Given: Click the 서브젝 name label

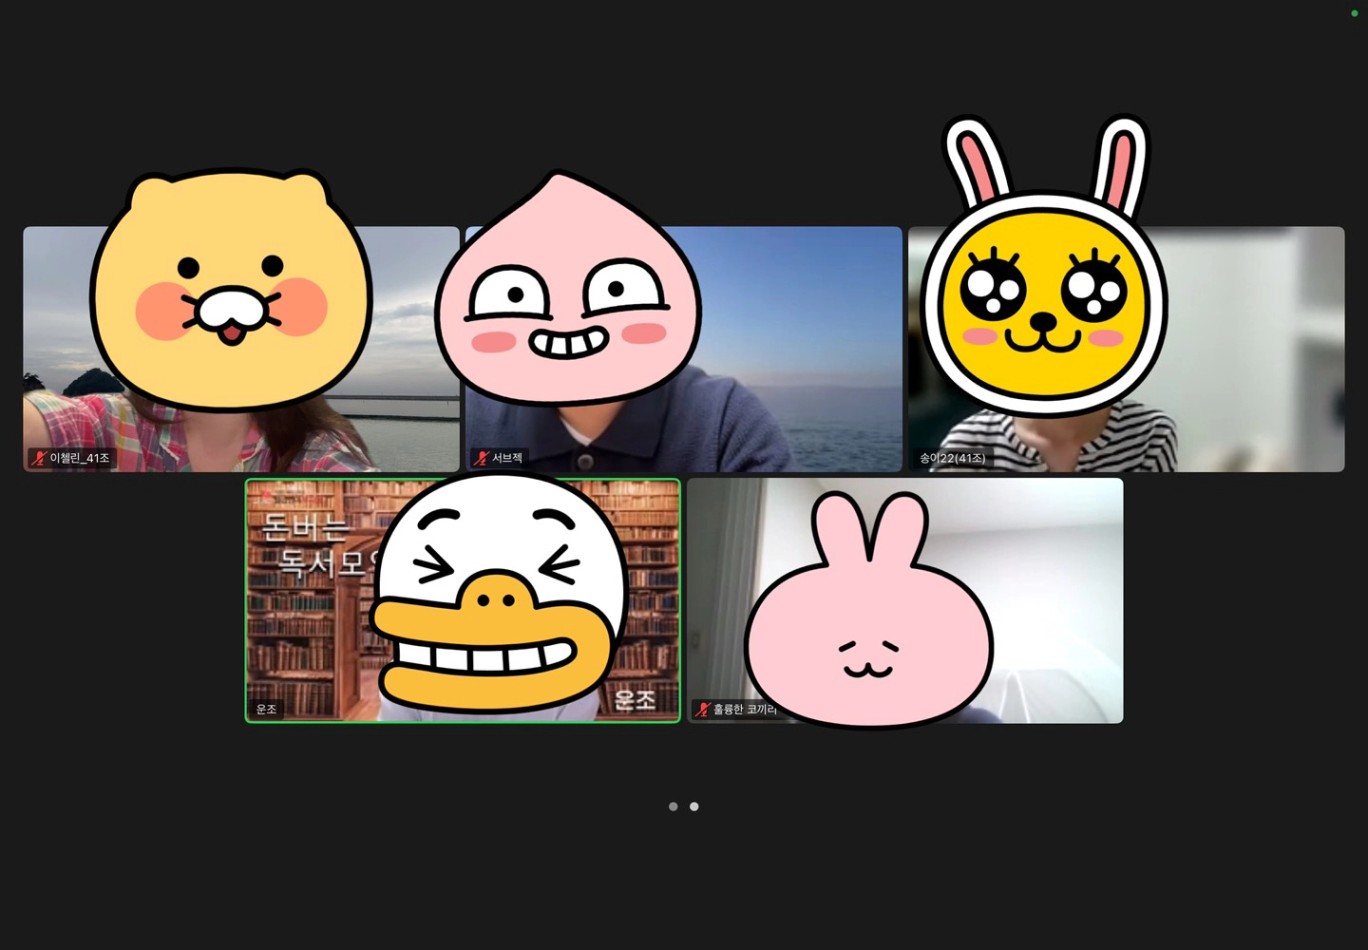Looking at the screenshot, I should pos(507,459).
